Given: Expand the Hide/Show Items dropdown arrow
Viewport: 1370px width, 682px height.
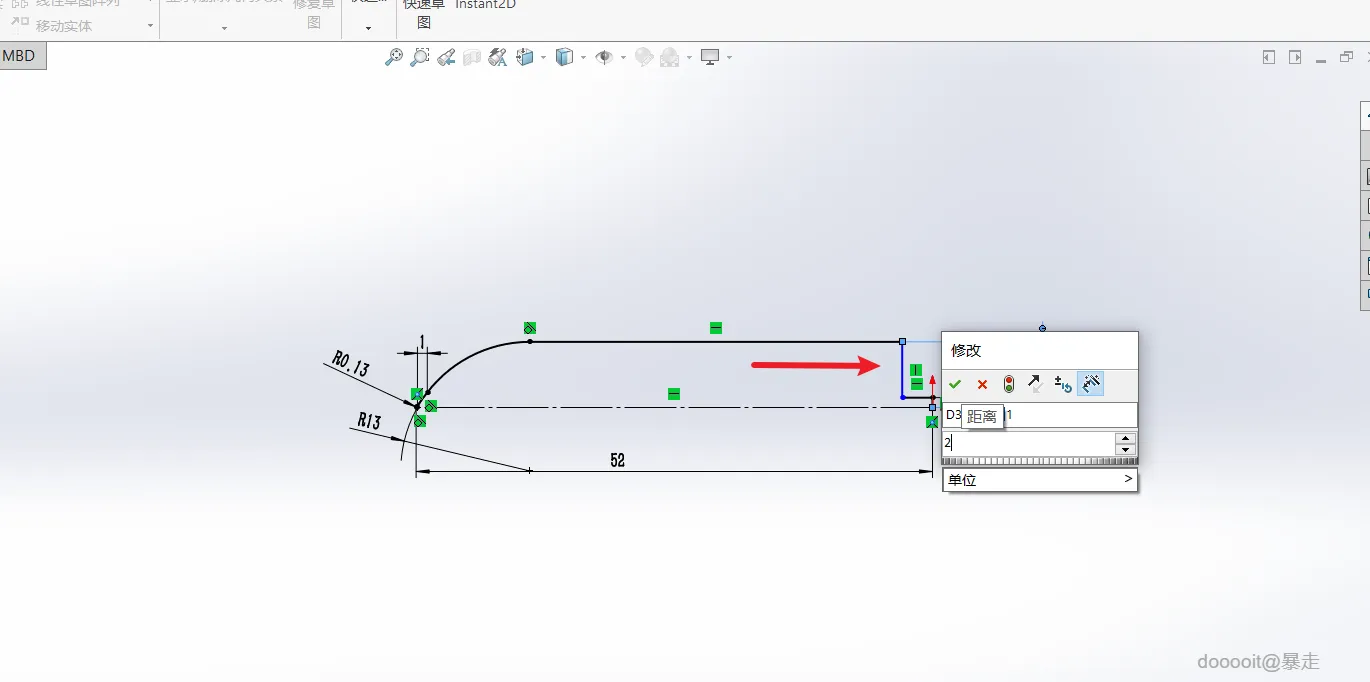Looking at the screenshot, I should tap(623, 58).
